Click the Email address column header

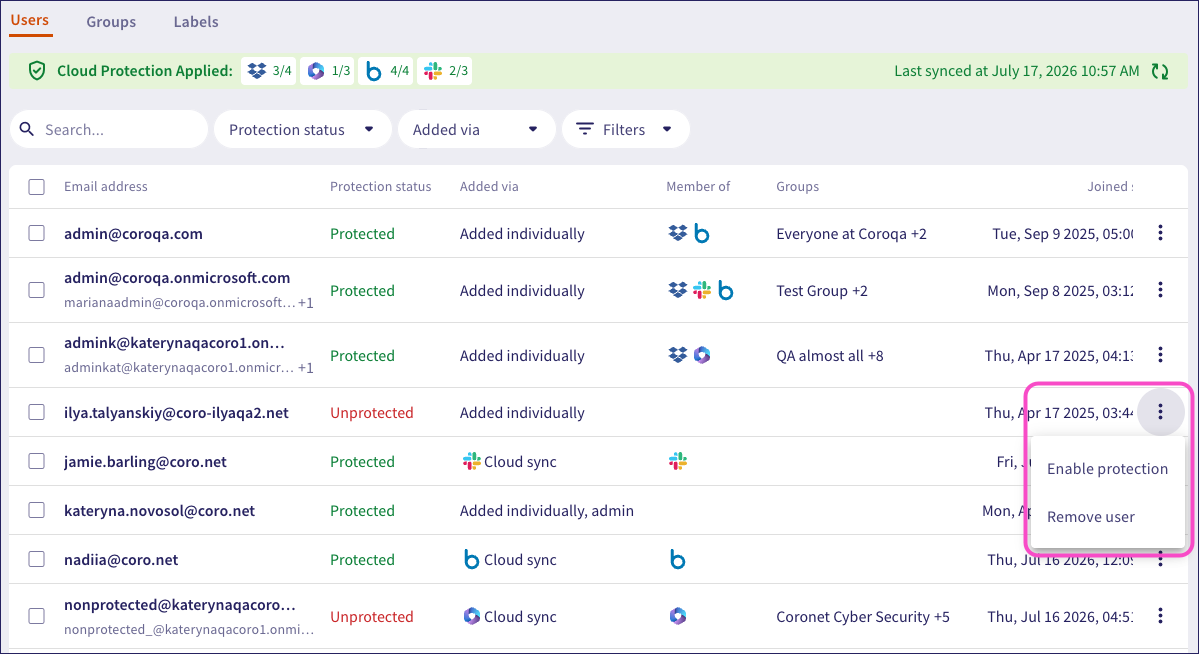(x=106, y=187)
